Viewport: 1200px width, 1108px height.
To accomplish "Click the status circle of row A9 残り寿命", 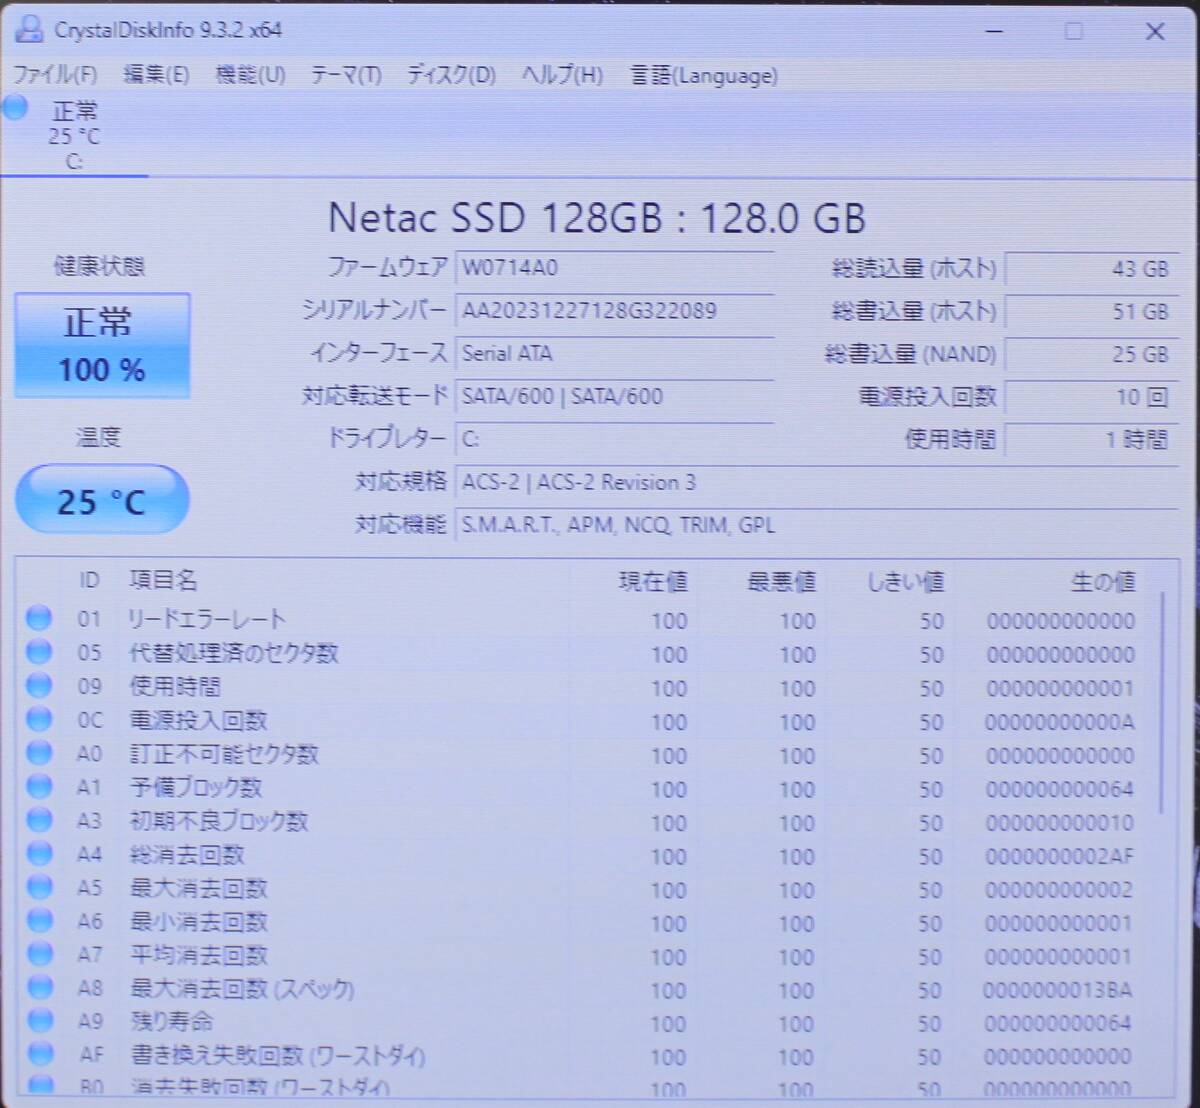I will (39, 1021).
